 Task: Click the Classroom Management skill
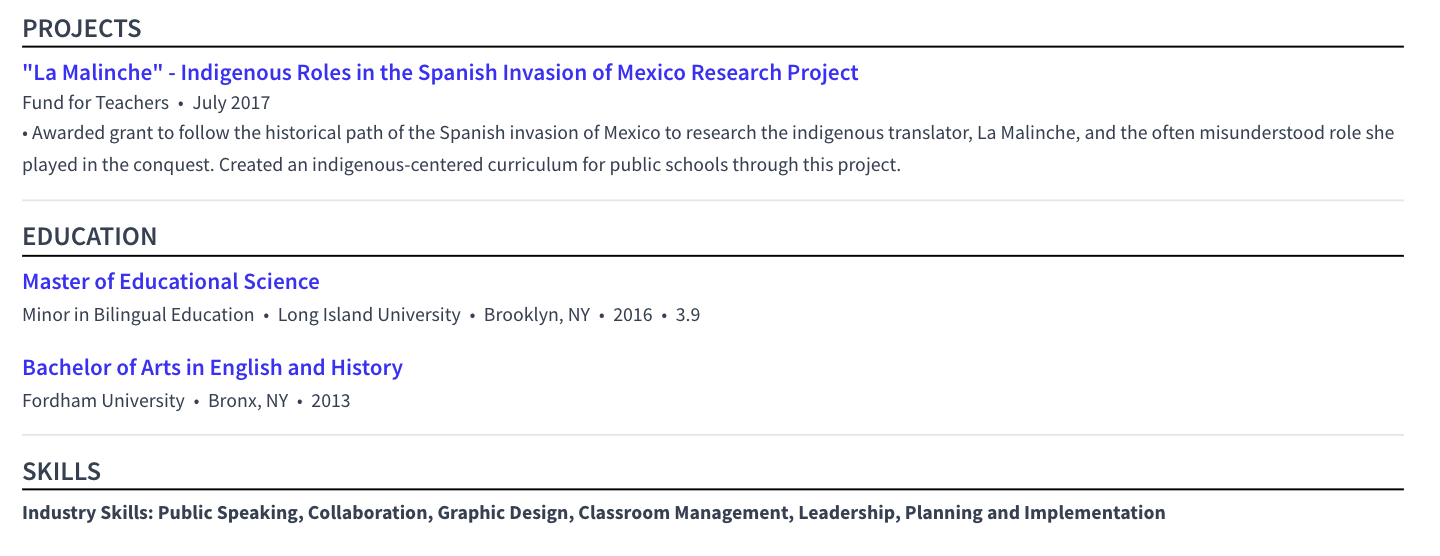point(685,513)
